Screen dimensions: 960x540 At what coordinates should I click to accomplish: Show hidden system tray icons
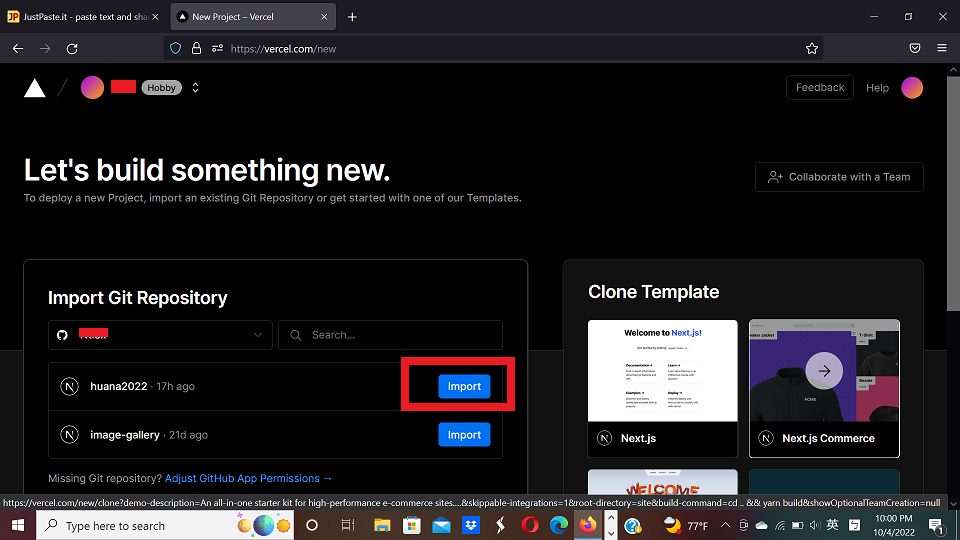click(x=726, y=525)
